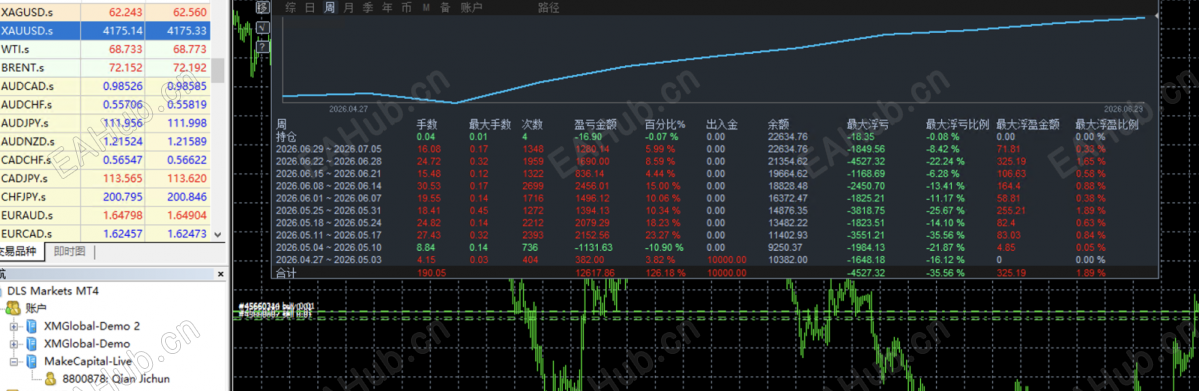Select the 周 weekly tab
Screen dimensions: 1199x391
(x=330, y=8)
